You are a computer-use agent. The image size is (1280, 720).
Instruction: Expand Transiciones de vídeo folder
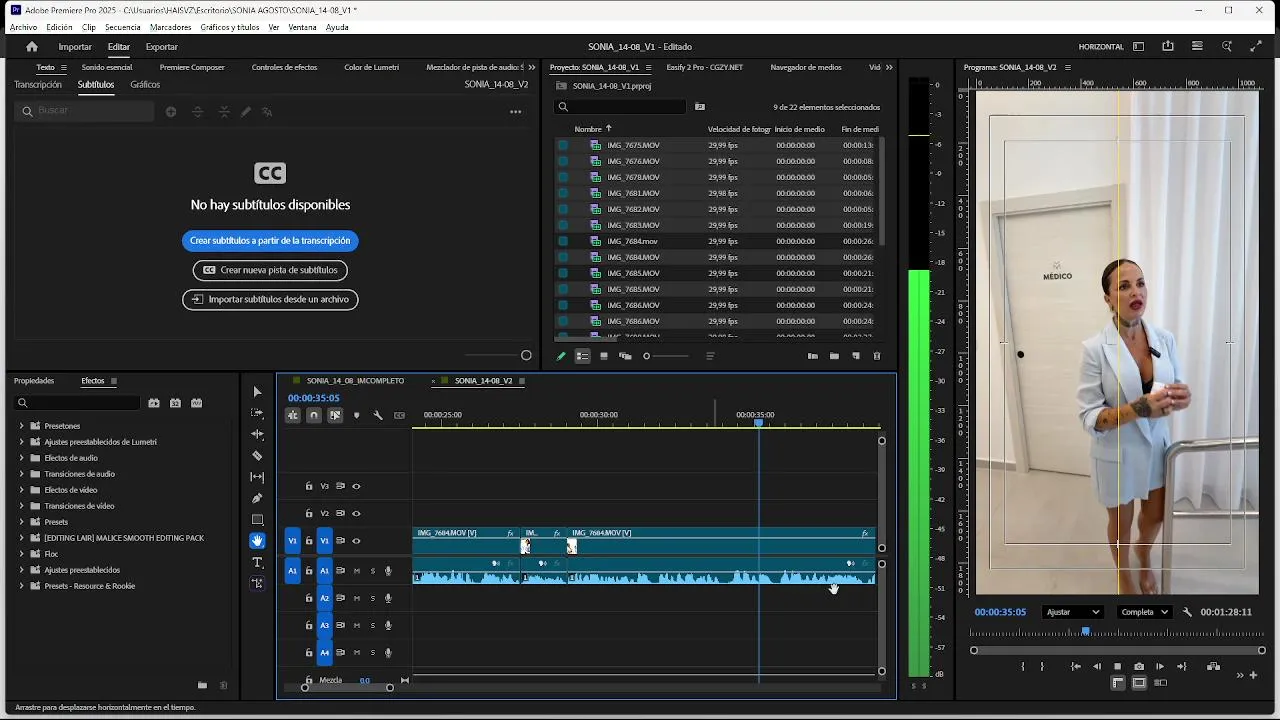point(21,506)
